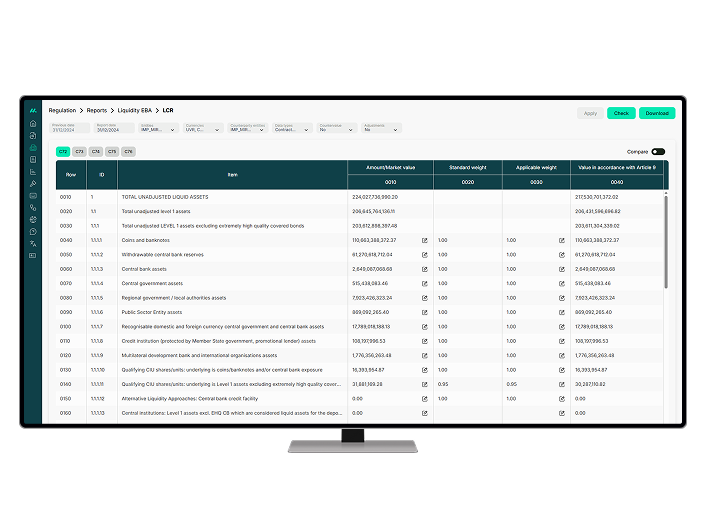The width and height of the screenshot is (705, 524).
Task: Click the Home icon in sidebar
Action: (33, 123)
